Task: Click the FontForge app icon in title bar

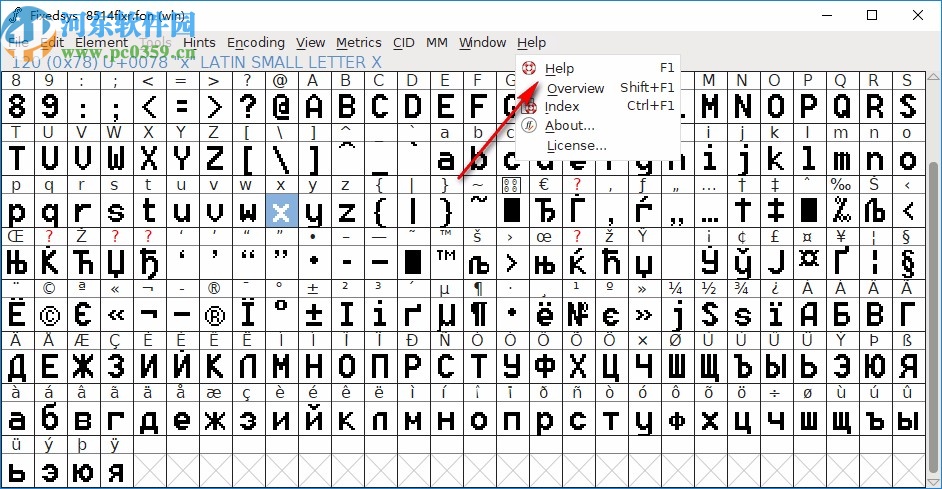Action: (16, 16)
